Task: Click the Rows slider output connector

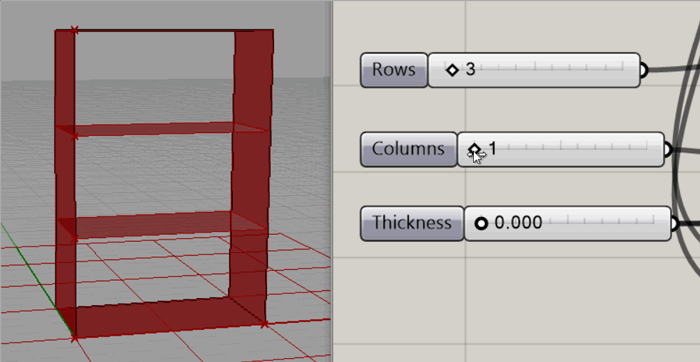Action: coord(643,70)
